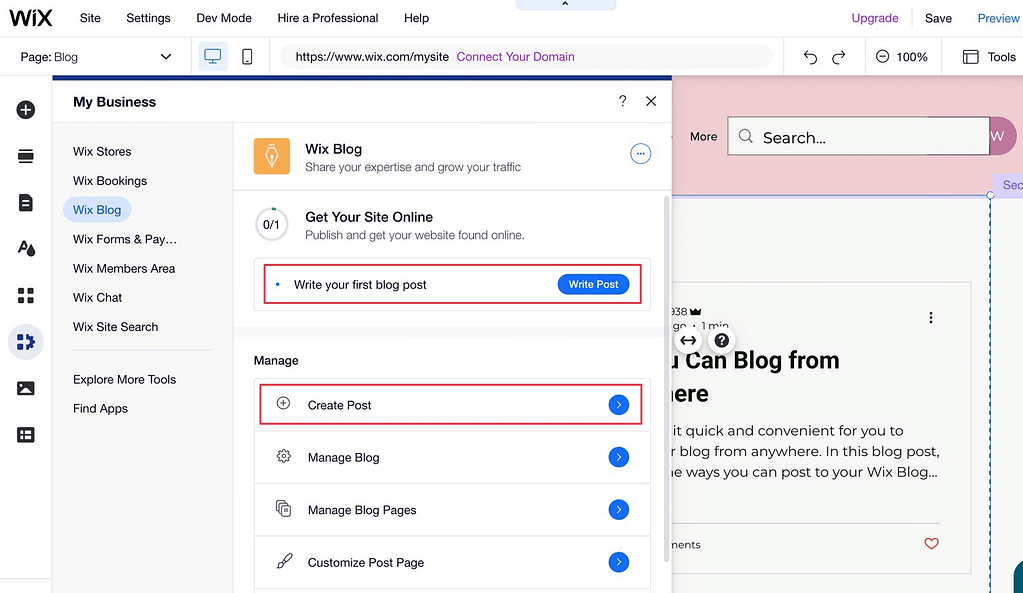The width and height of the screenshot is (1023, 593).
Task: Click the Create Post plus circle icon
Action: 283,403
